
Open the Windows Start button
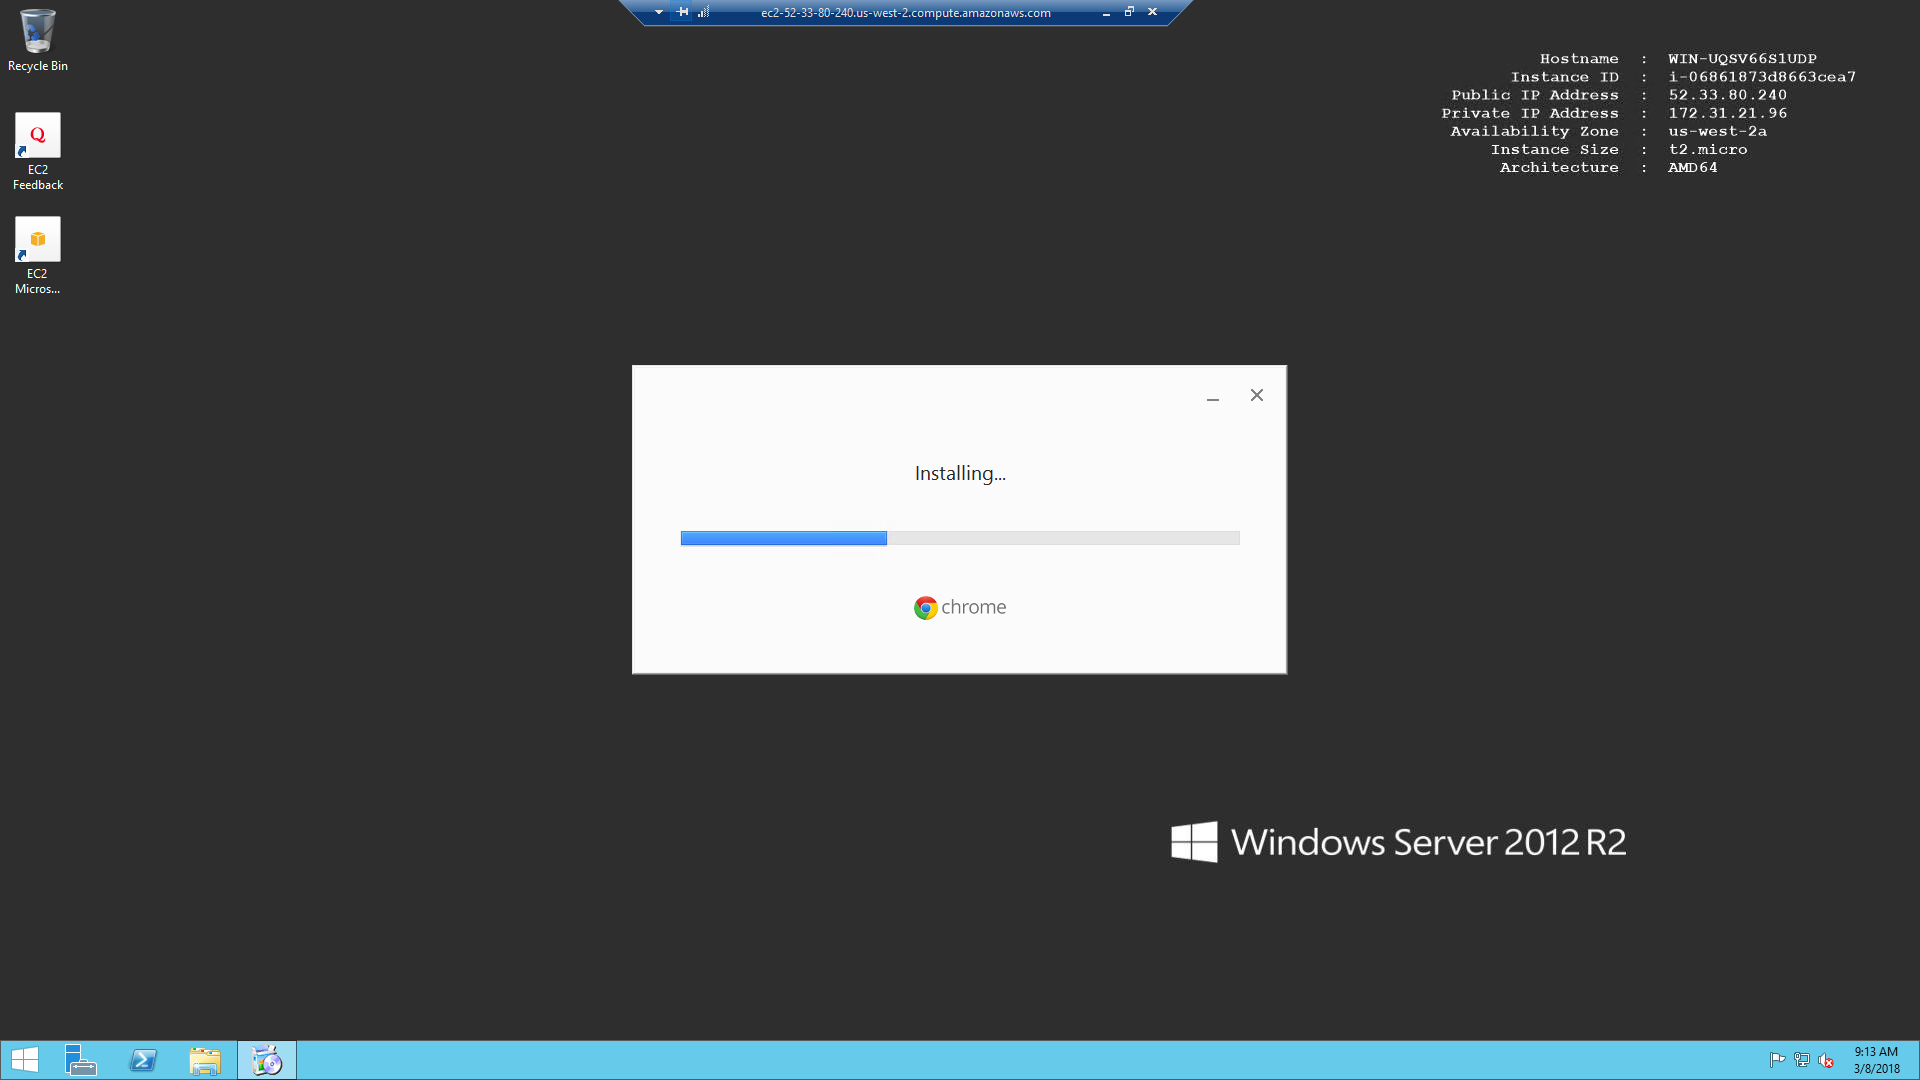pyautogui.click(x=25, y=1060)
